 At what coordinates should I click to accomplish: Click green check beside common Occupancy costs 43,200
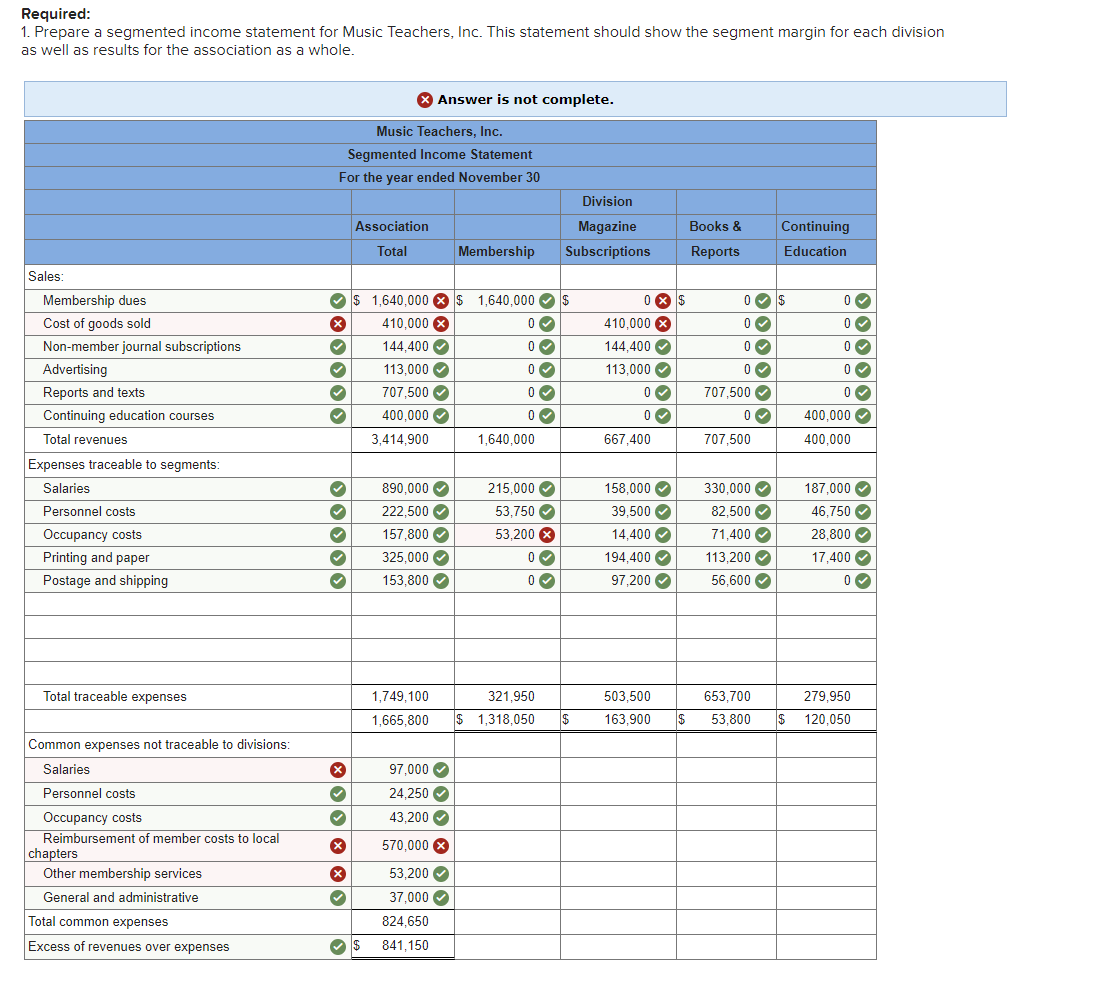[x=441, y=817]
